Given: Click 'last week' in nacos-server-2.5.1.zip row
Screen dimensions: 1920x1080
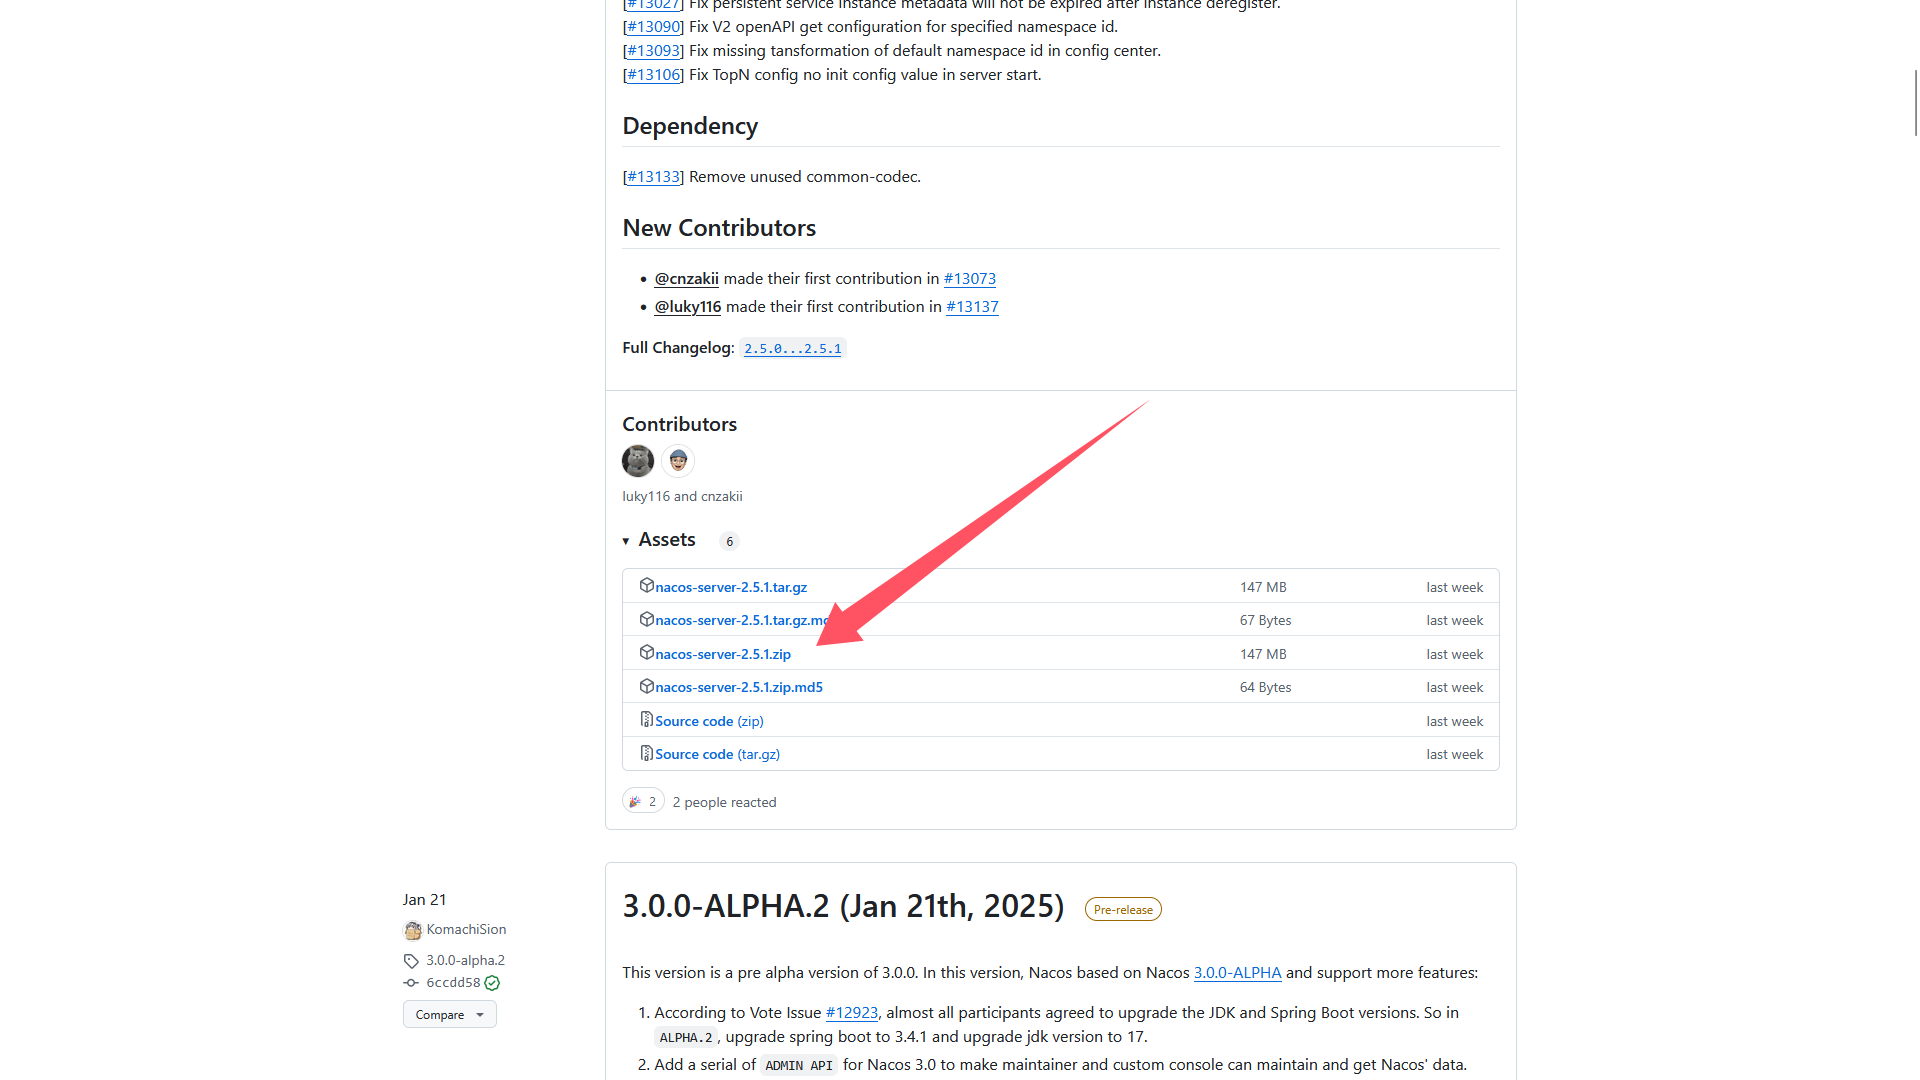Looking at the screenshot, I should pyautogui.click(x=1454, y=654).
